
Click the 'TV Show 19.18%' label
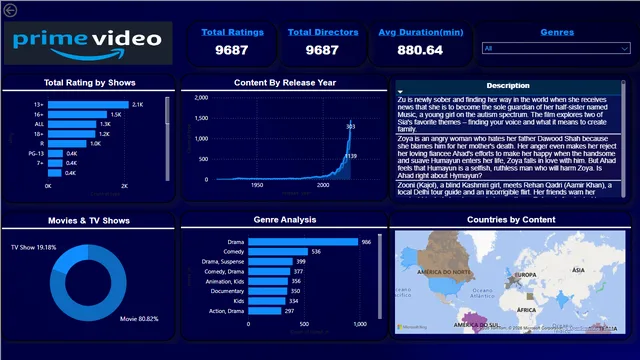[33, 247]
